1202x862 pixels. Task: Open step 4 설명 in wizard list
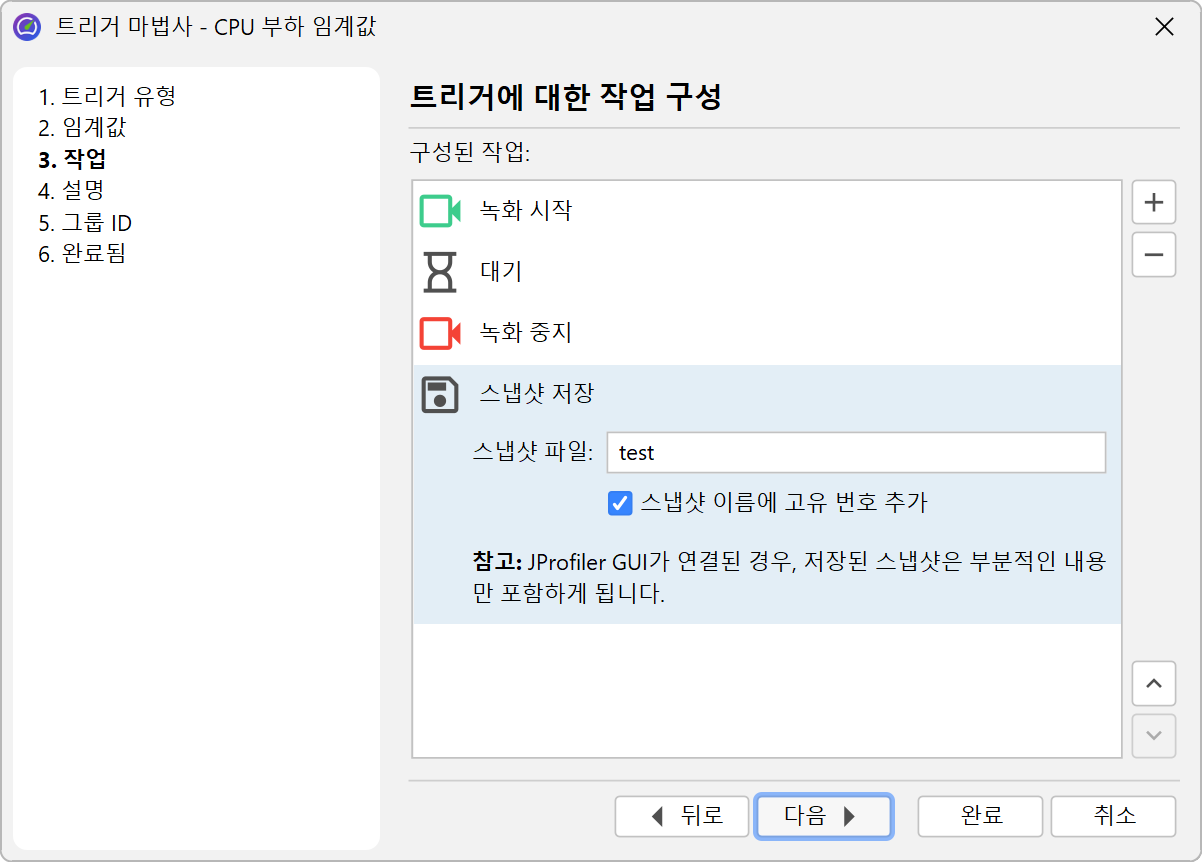[x=71, y=190]
